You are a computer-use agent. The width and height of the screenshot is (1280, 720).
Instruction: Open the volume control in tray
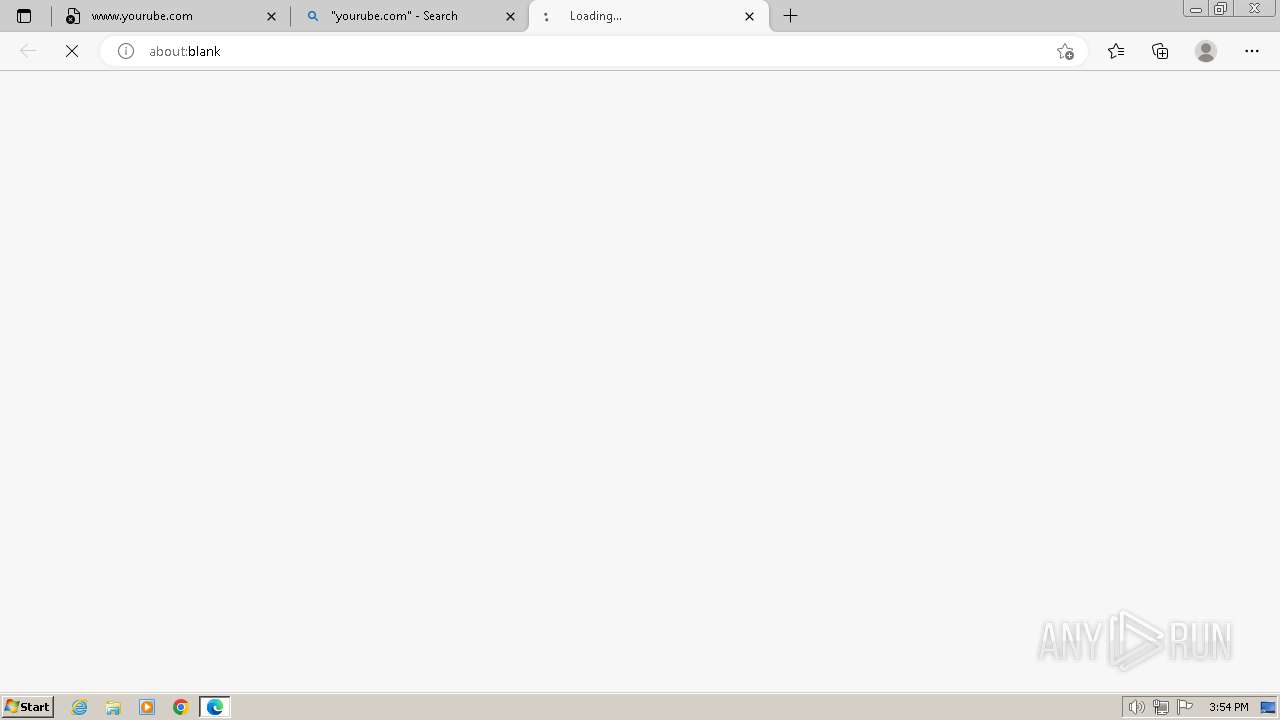click(1136, 707)
